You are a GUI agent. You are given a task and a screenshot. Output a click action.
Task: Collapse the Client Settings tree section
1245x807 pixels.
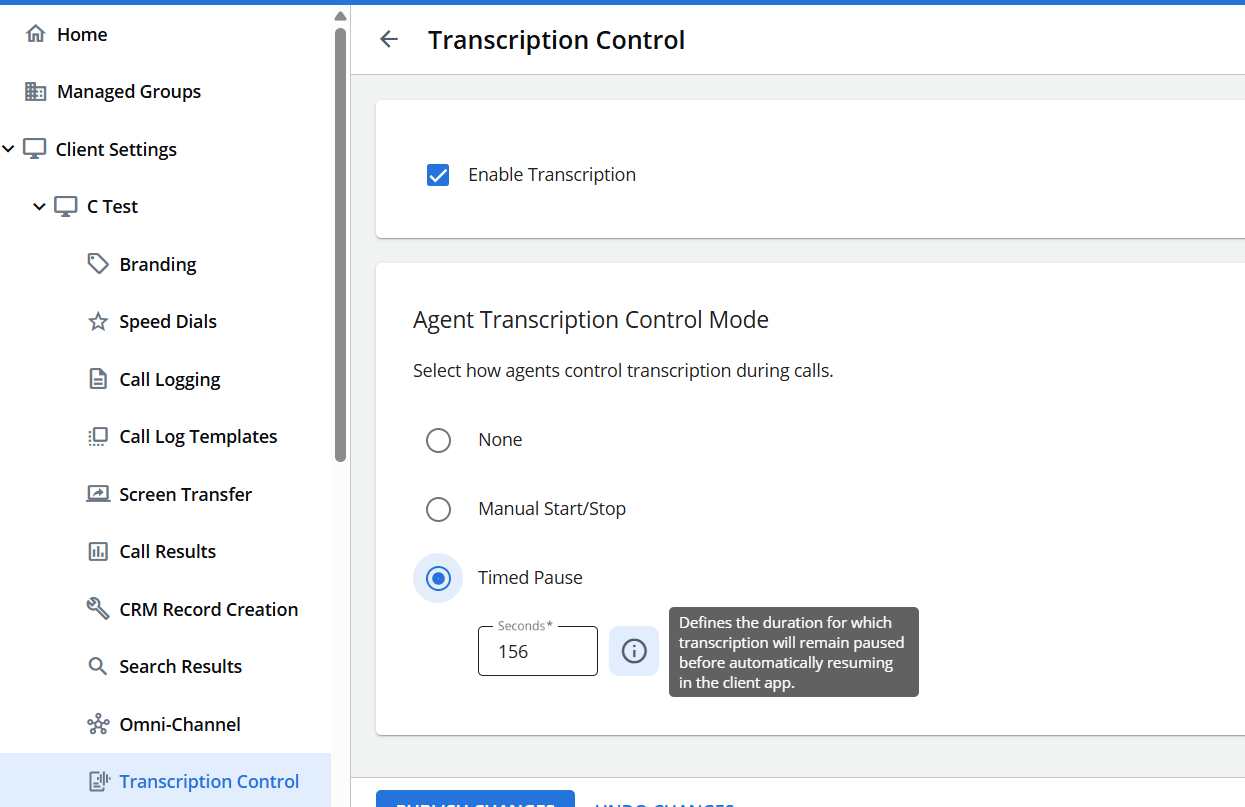9,149
